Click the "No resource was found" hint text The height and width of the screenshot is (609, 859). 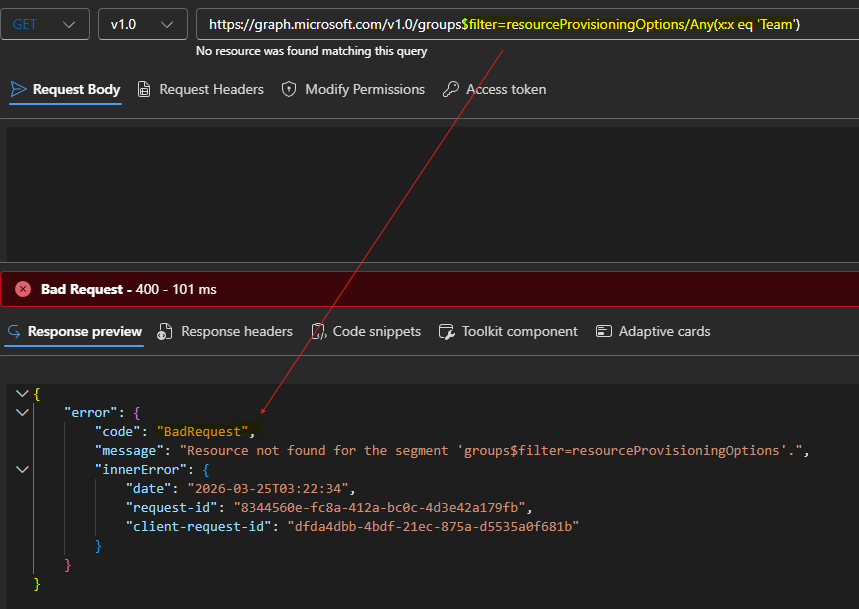tap(312, 51)
